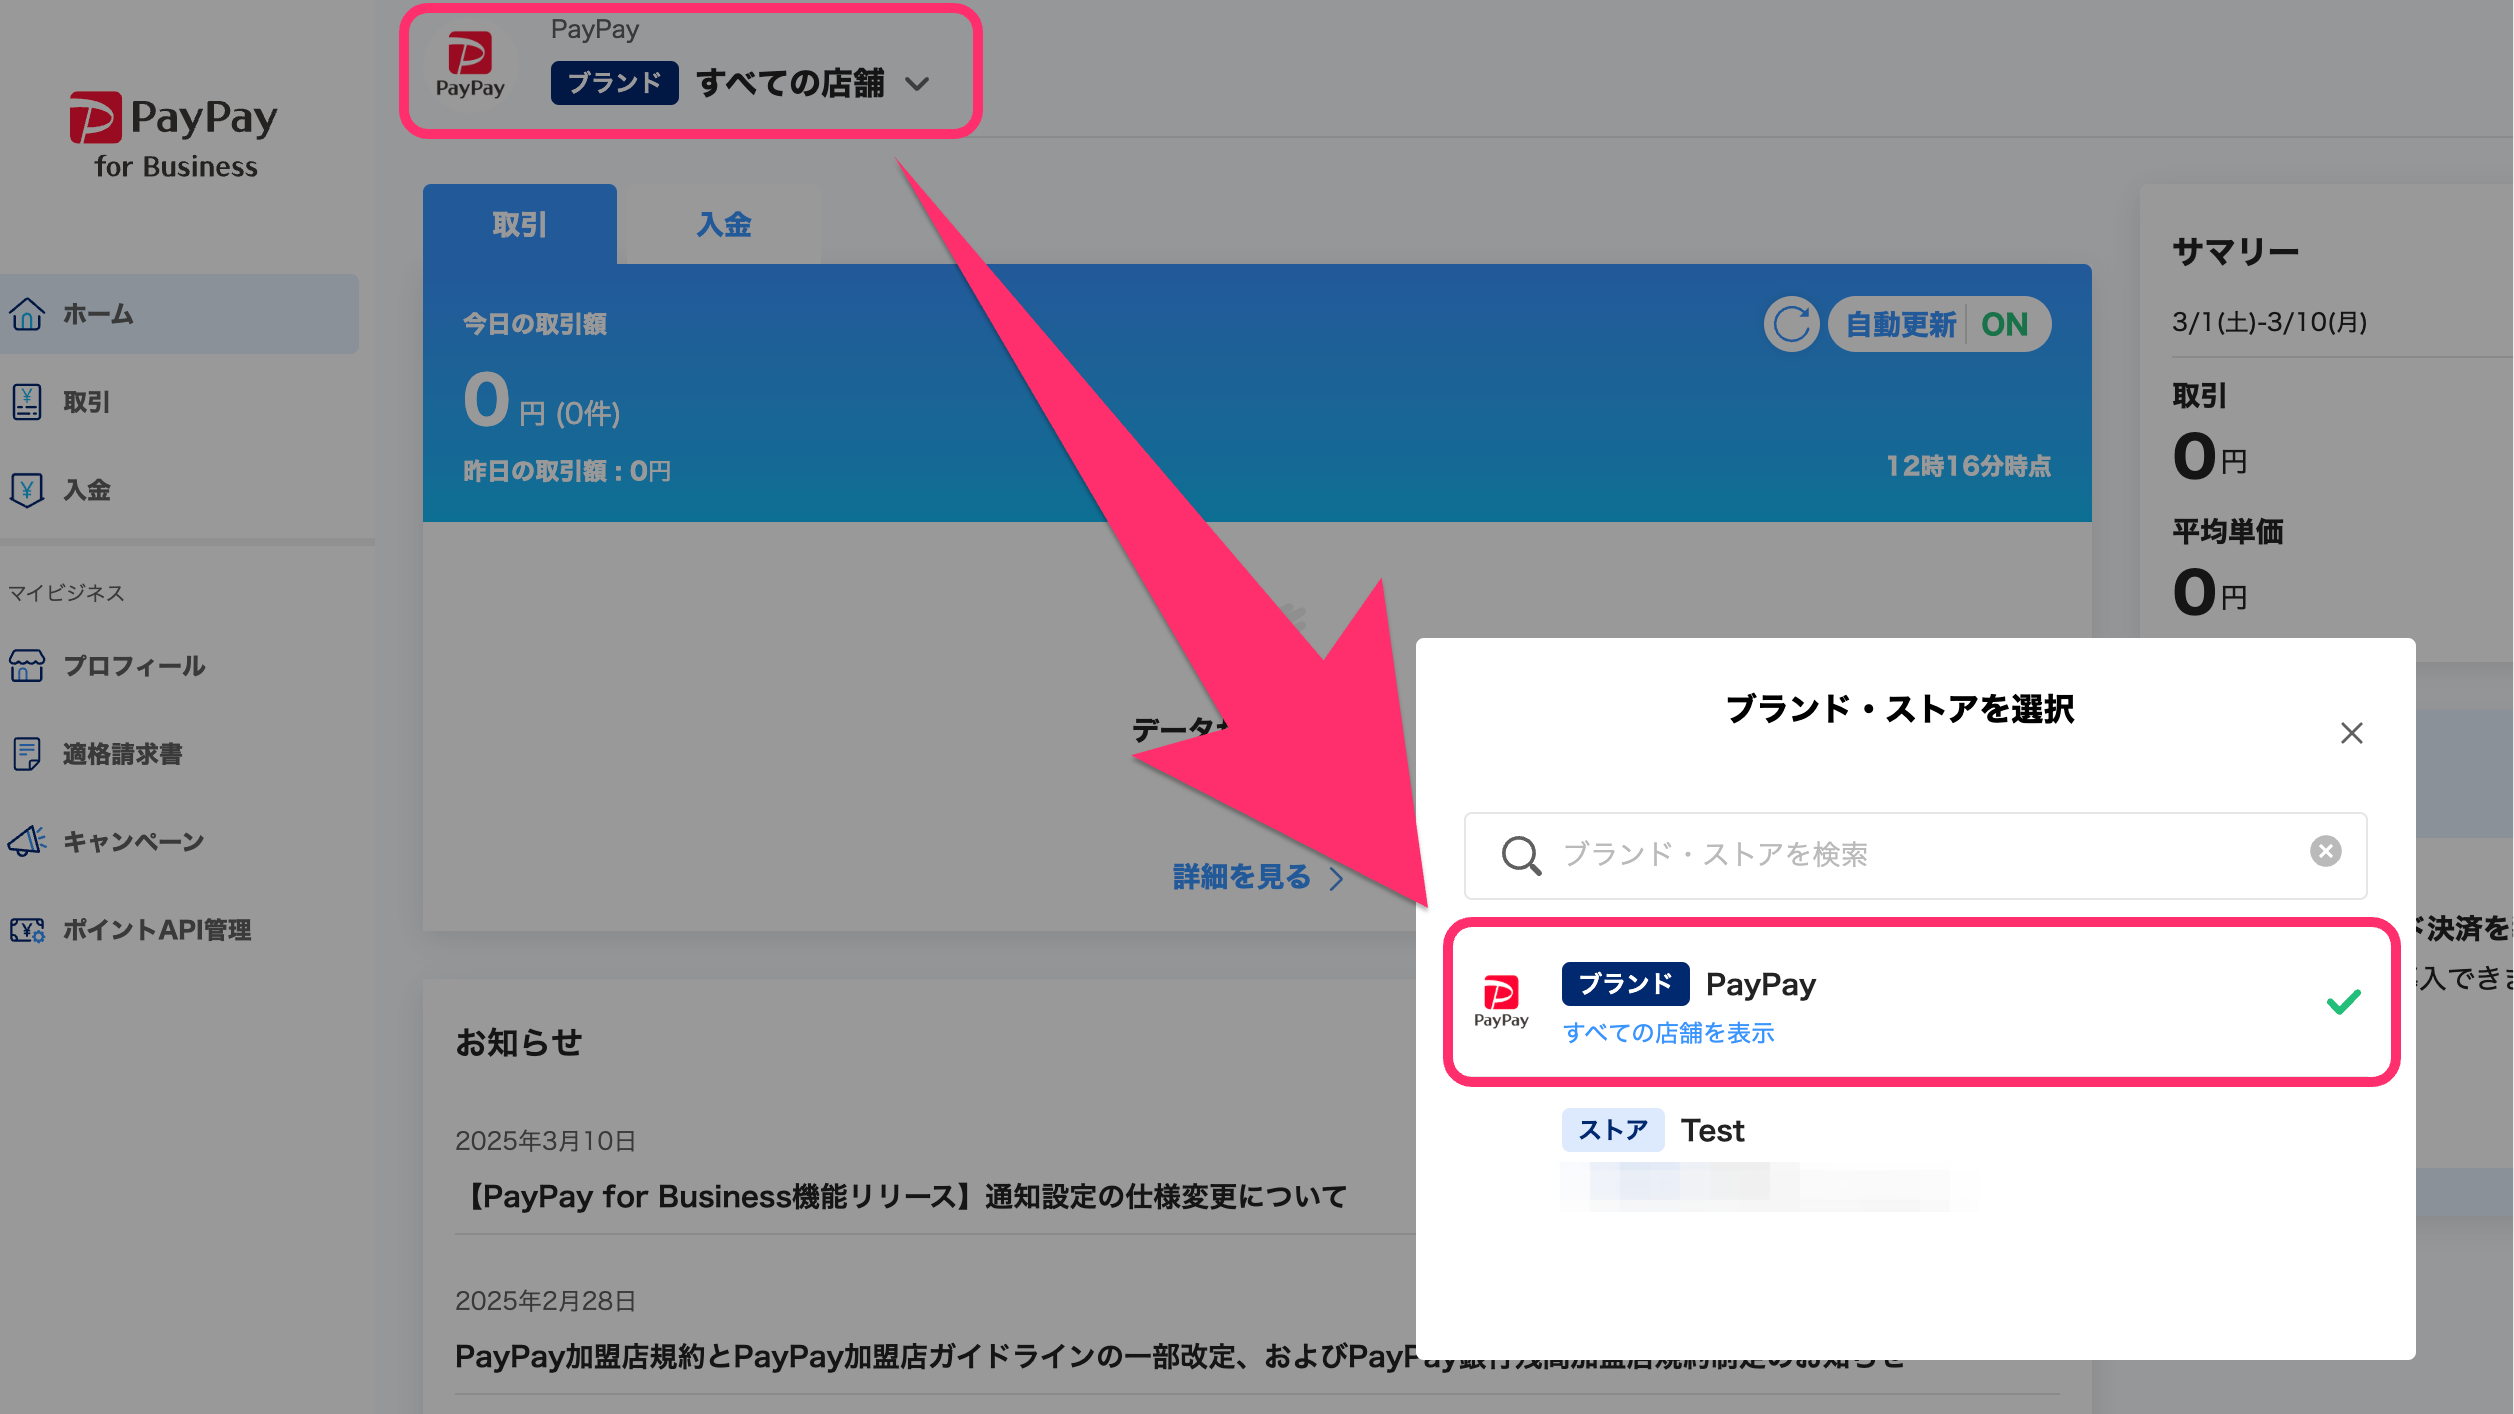
Task: Click the キャンペーン megaphone icon
Action: click(x=27, y=842)
